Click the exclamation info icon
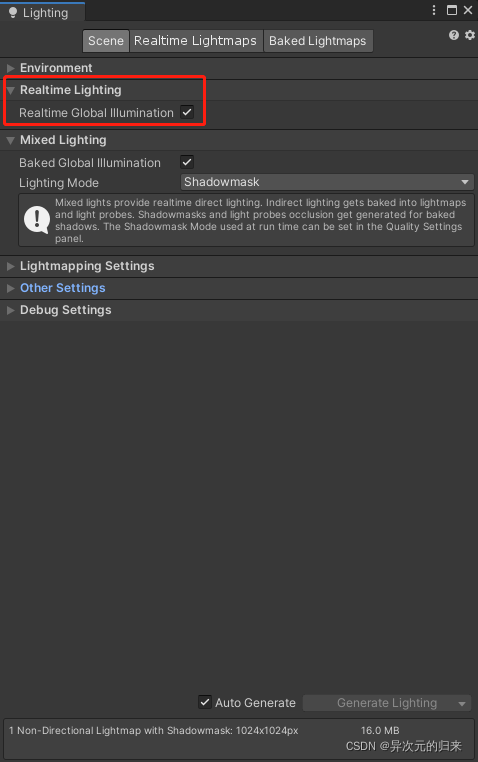 [x=37, y=220]
